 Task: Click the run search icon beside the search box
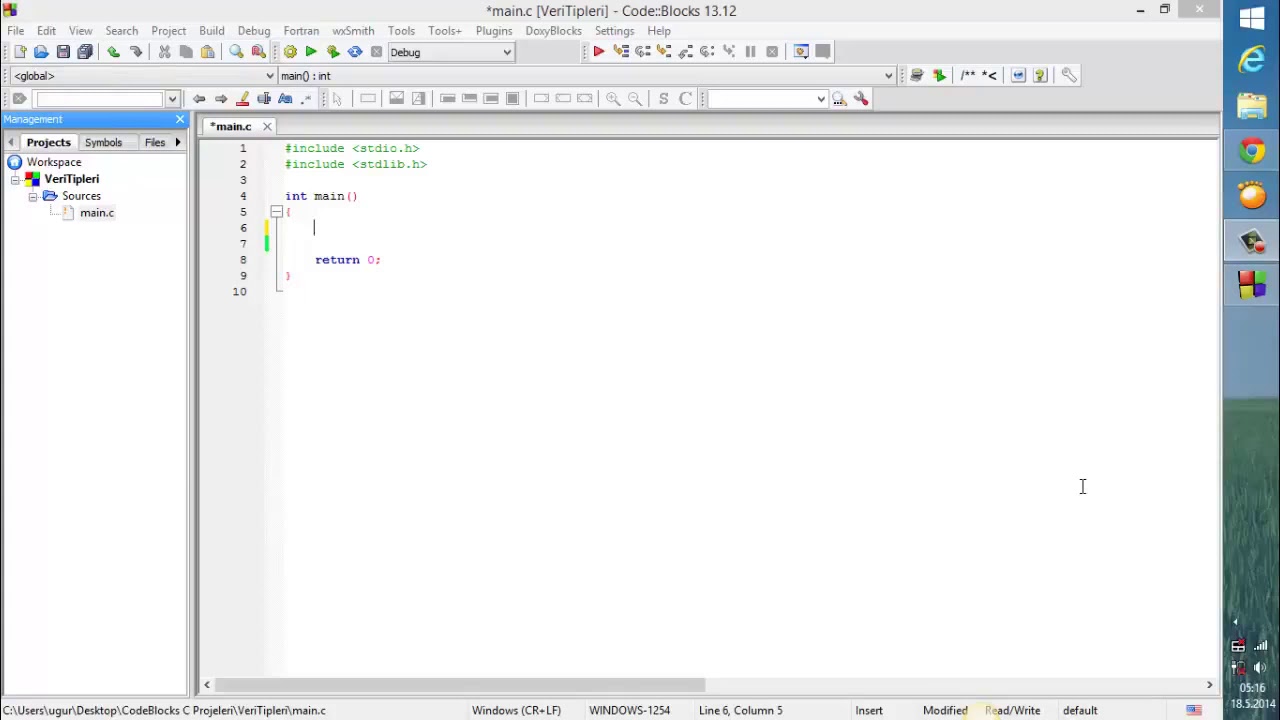(839, 98)
